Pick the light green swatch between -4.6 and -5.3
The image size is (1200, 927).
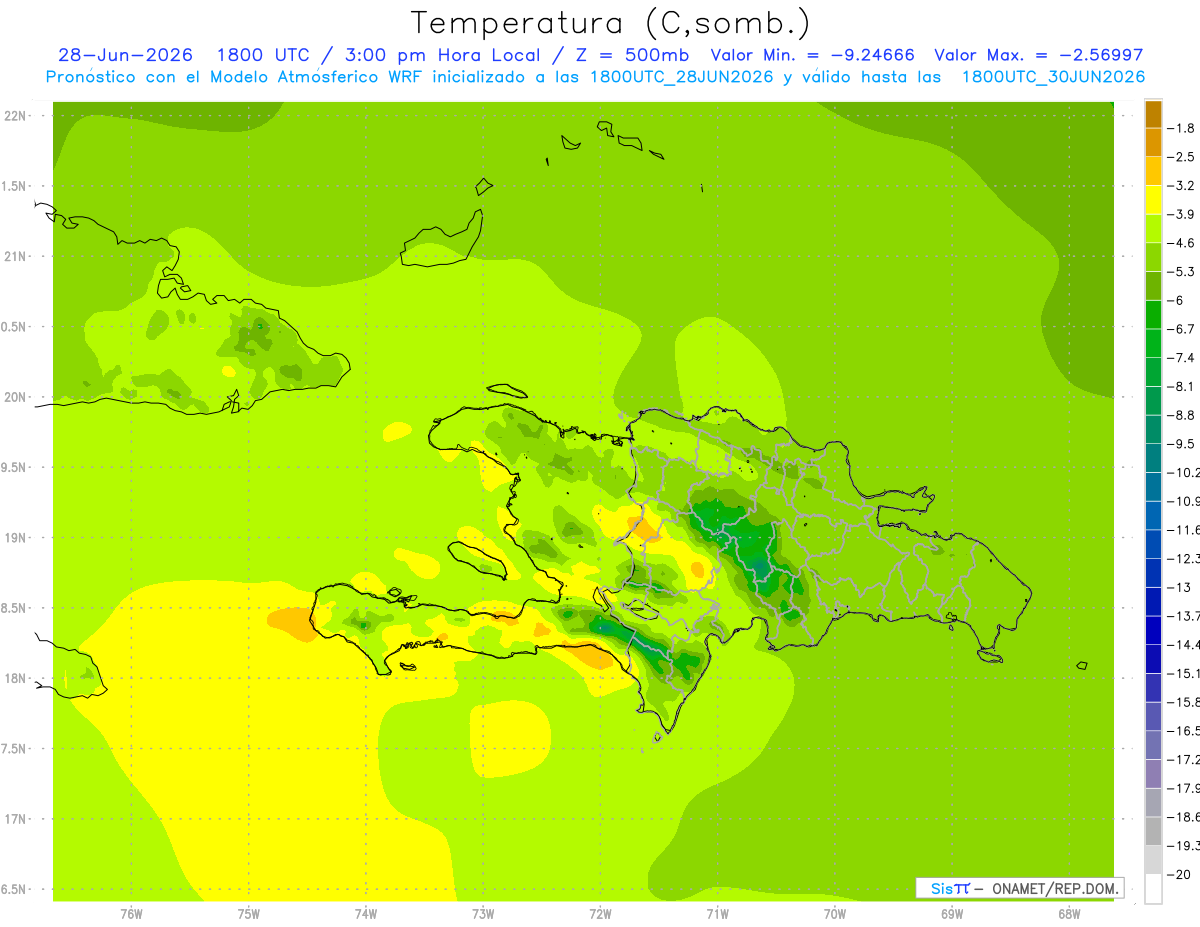1153,257
